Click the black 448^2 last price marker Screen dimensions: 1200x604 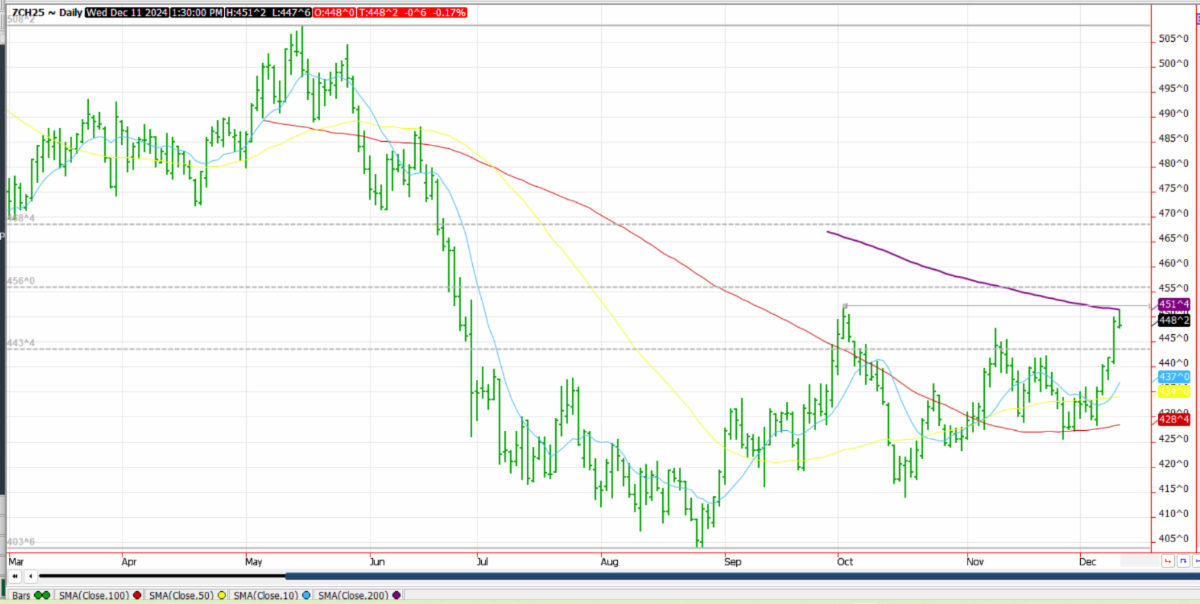click(1173, 320)
